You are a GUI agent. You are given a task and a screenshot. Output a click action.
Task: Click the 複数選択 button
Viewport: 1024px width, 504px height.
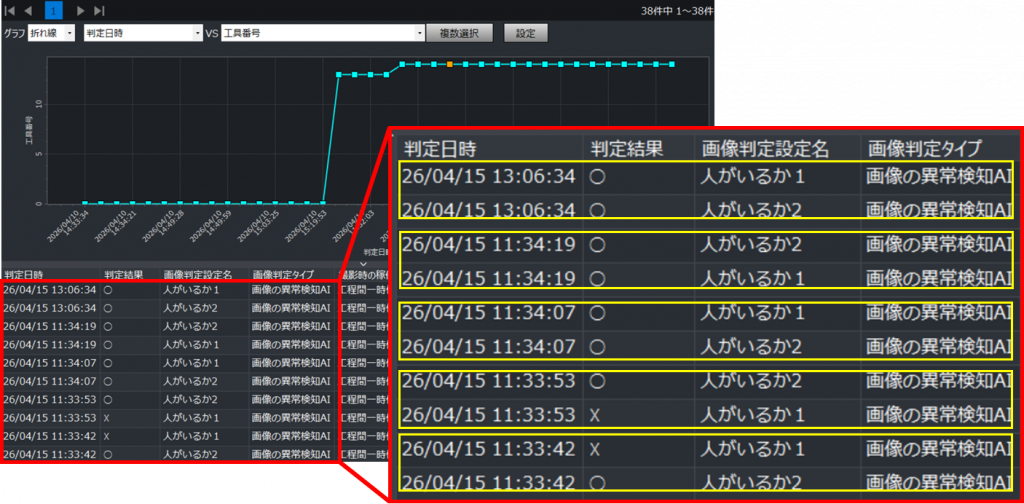tap(460, 33)
